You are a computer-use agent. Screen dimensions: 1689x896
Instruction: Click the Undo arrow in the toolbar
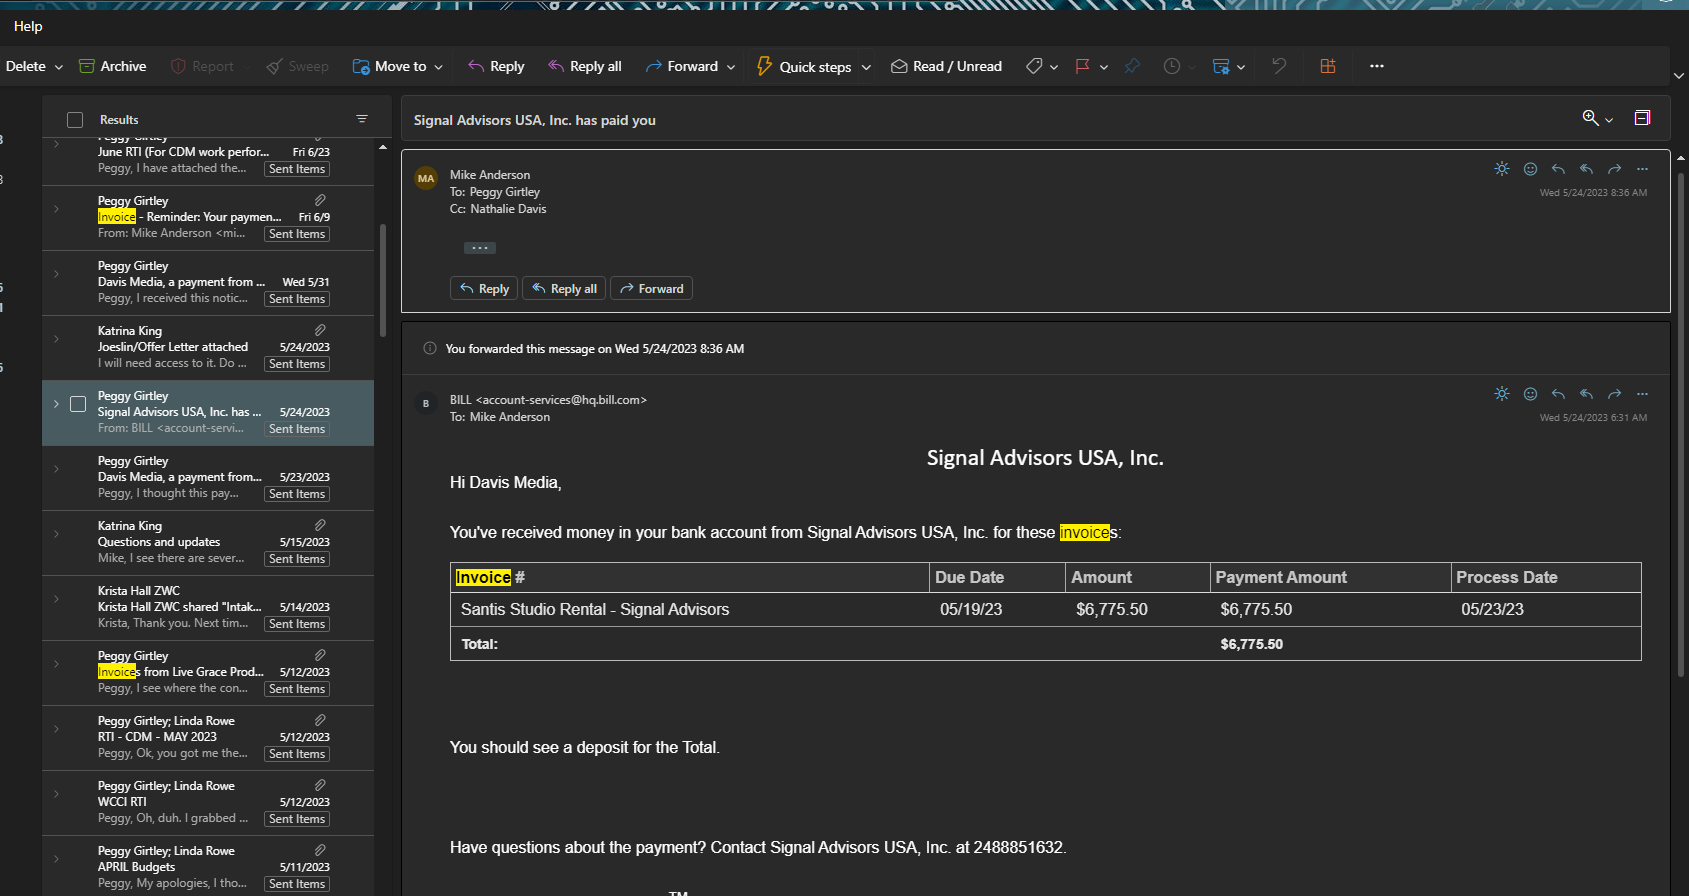pyautogui.click(x=1279, y=66)
